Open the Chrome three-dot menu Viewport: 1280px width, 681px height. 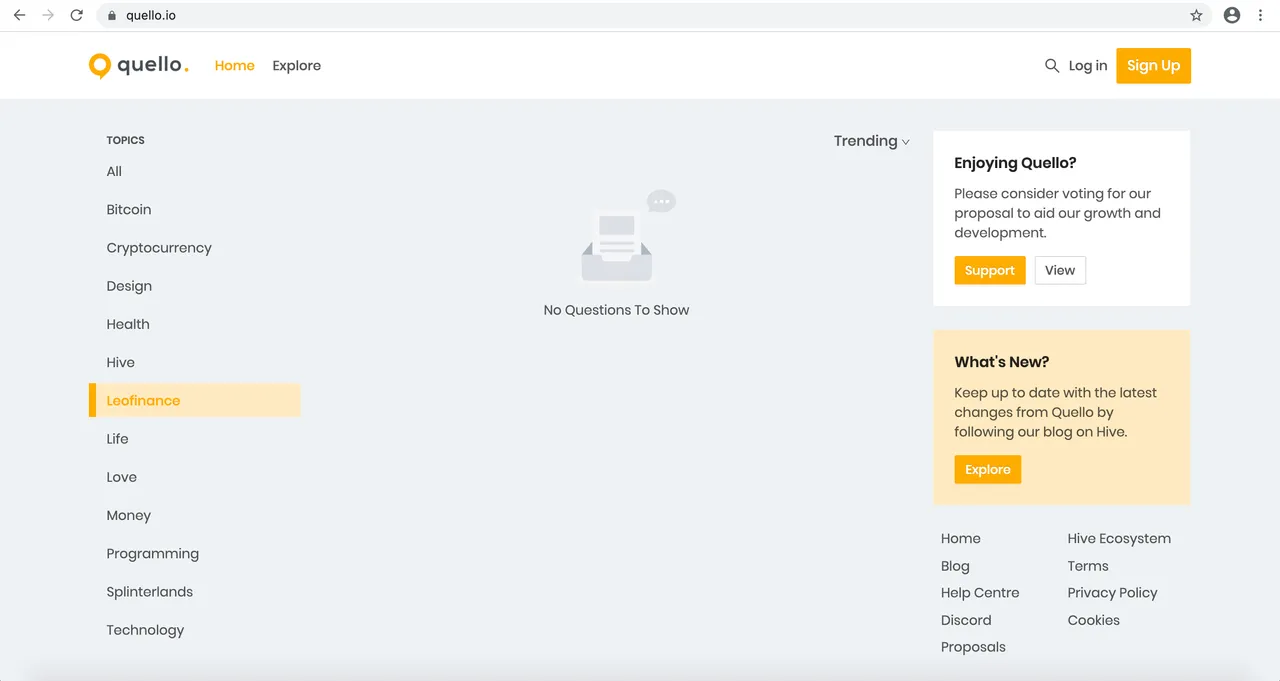1260,15
